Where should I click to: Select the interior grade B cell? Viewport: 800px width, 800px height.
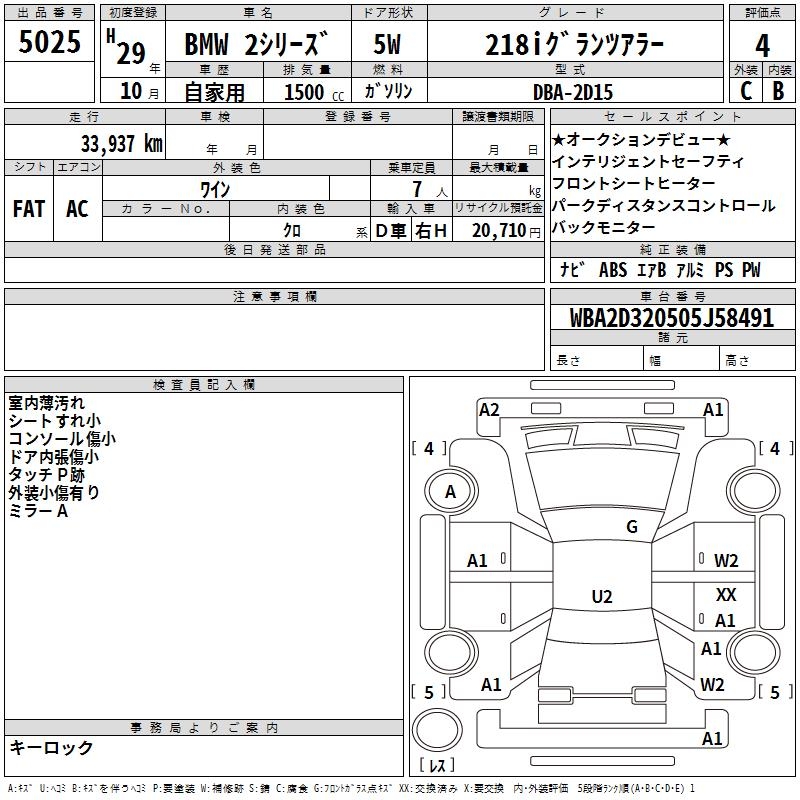pos(779,89)
